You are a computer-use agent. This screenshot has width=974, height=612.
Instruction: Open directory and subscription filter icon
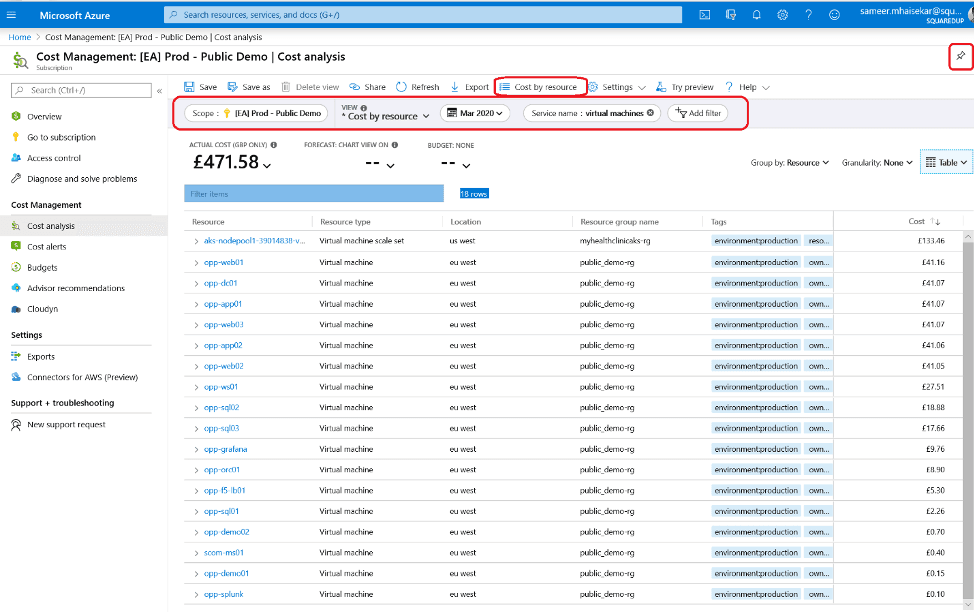point(730,15)
